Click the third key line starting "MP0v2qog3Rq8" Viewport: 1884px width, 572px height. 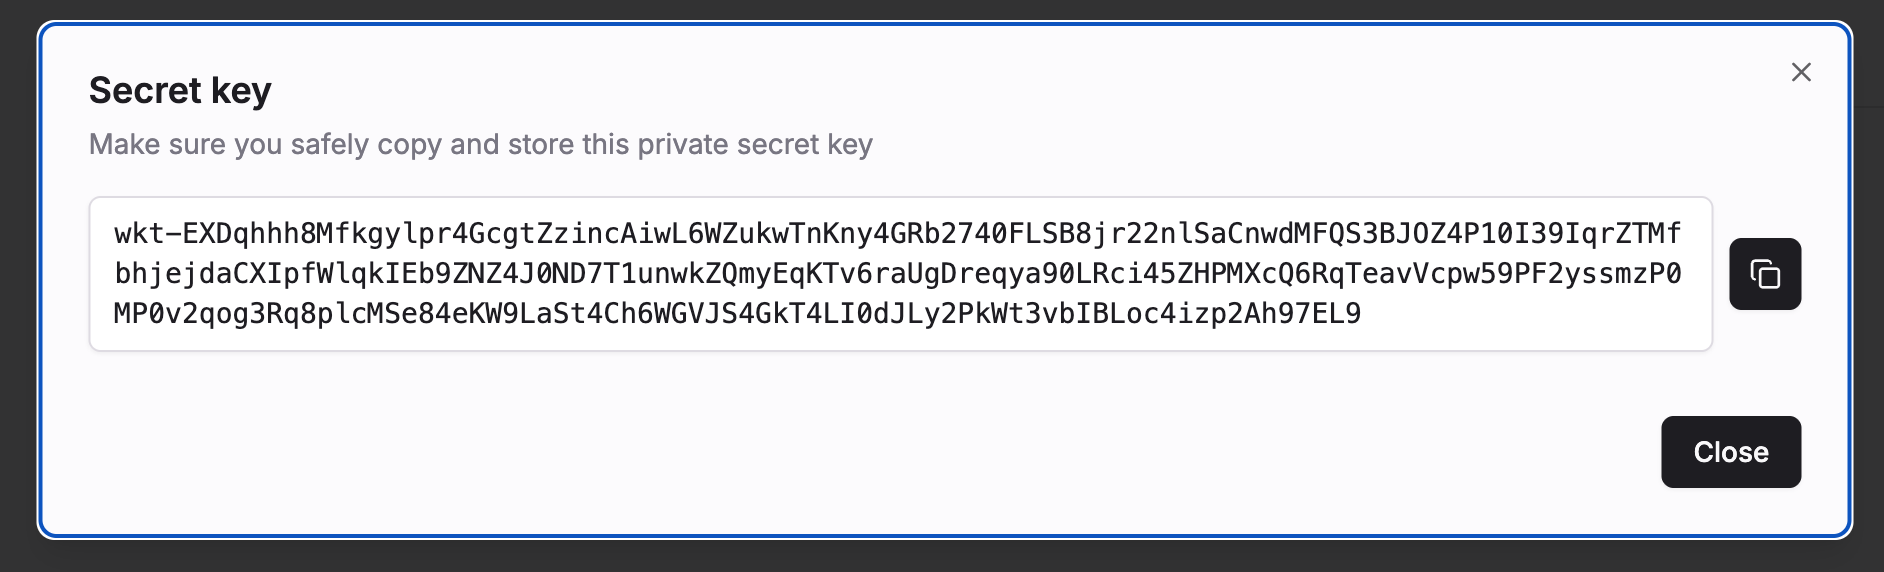click(737, 314)
